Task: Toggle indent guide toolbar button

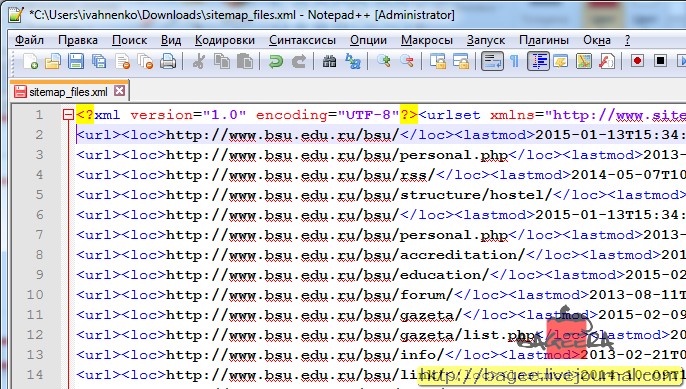Action: click(x=538, y=61)
